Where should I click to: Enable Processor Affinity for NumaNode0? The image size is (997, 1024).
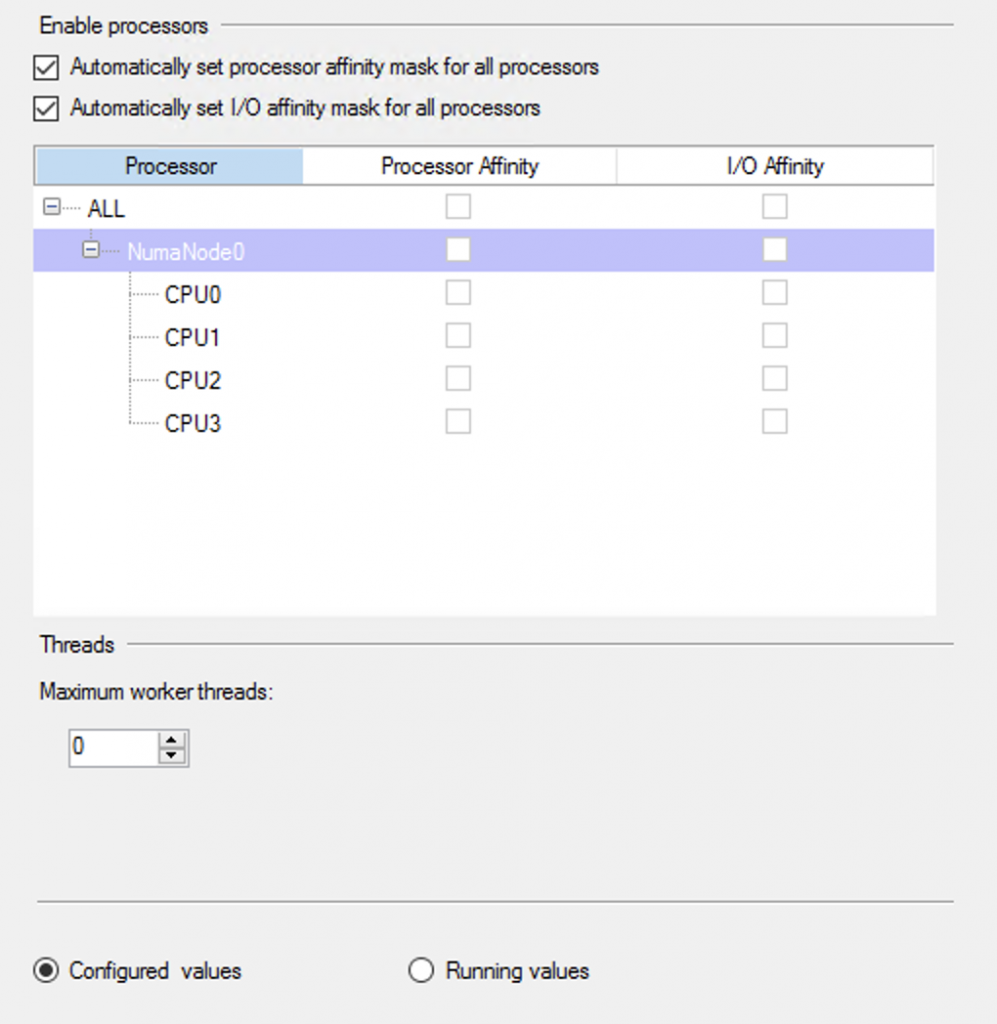pos(458,250)
